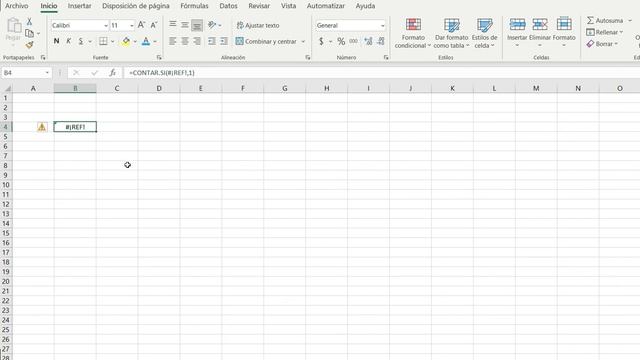Apply font color A swatch
The width and height of the screenshot is (640, 360).
[x=146, y=41]
